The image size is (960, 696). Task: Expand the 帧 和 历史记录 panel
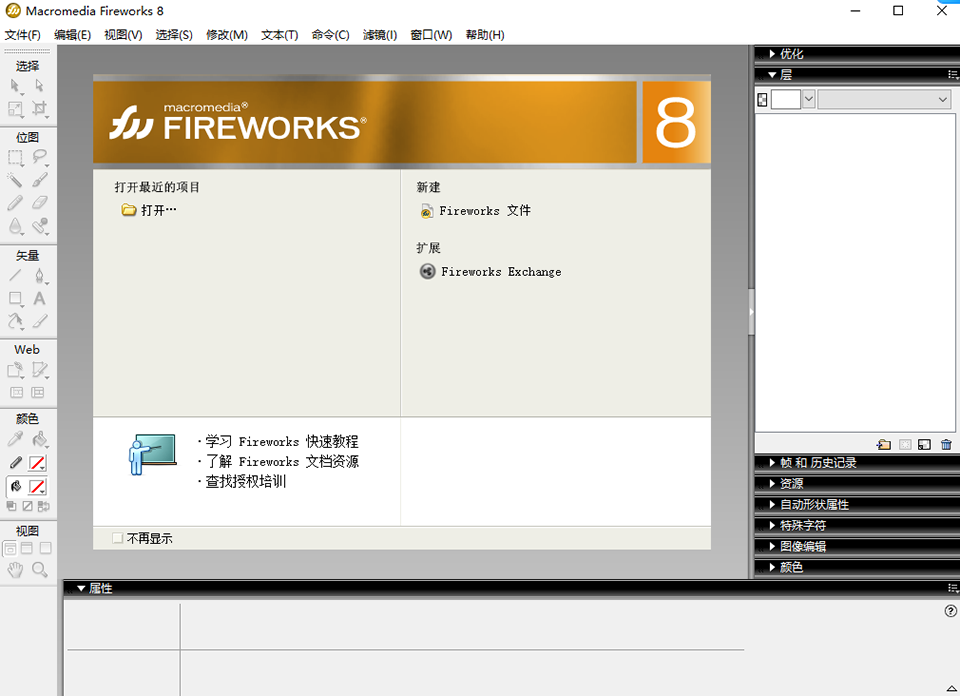(817, 462)
